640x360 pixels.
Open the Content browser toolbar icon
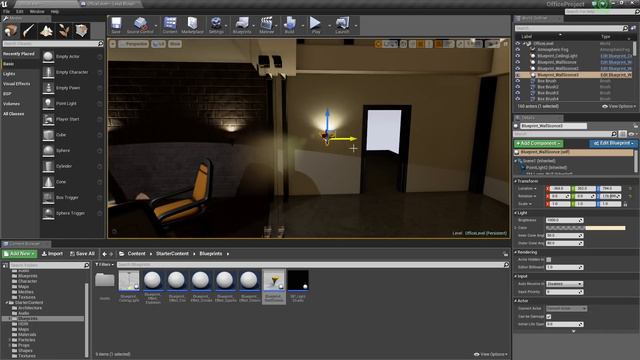click(170, 25)
